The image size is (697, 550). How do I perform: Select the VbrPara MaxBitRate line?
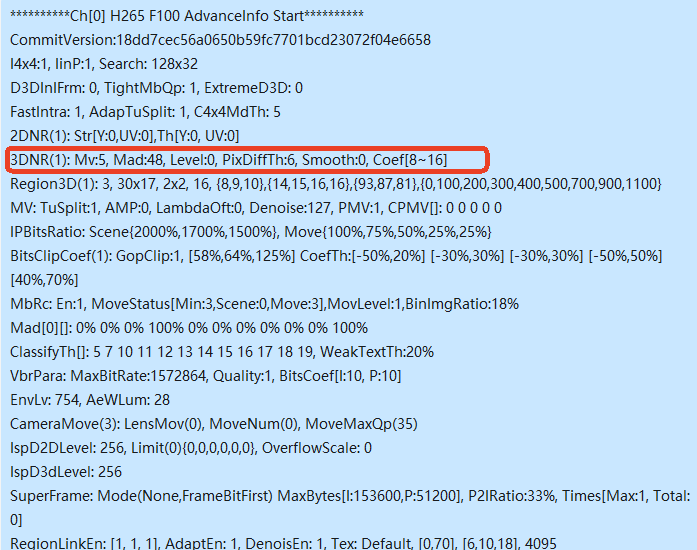click(205, 376)
